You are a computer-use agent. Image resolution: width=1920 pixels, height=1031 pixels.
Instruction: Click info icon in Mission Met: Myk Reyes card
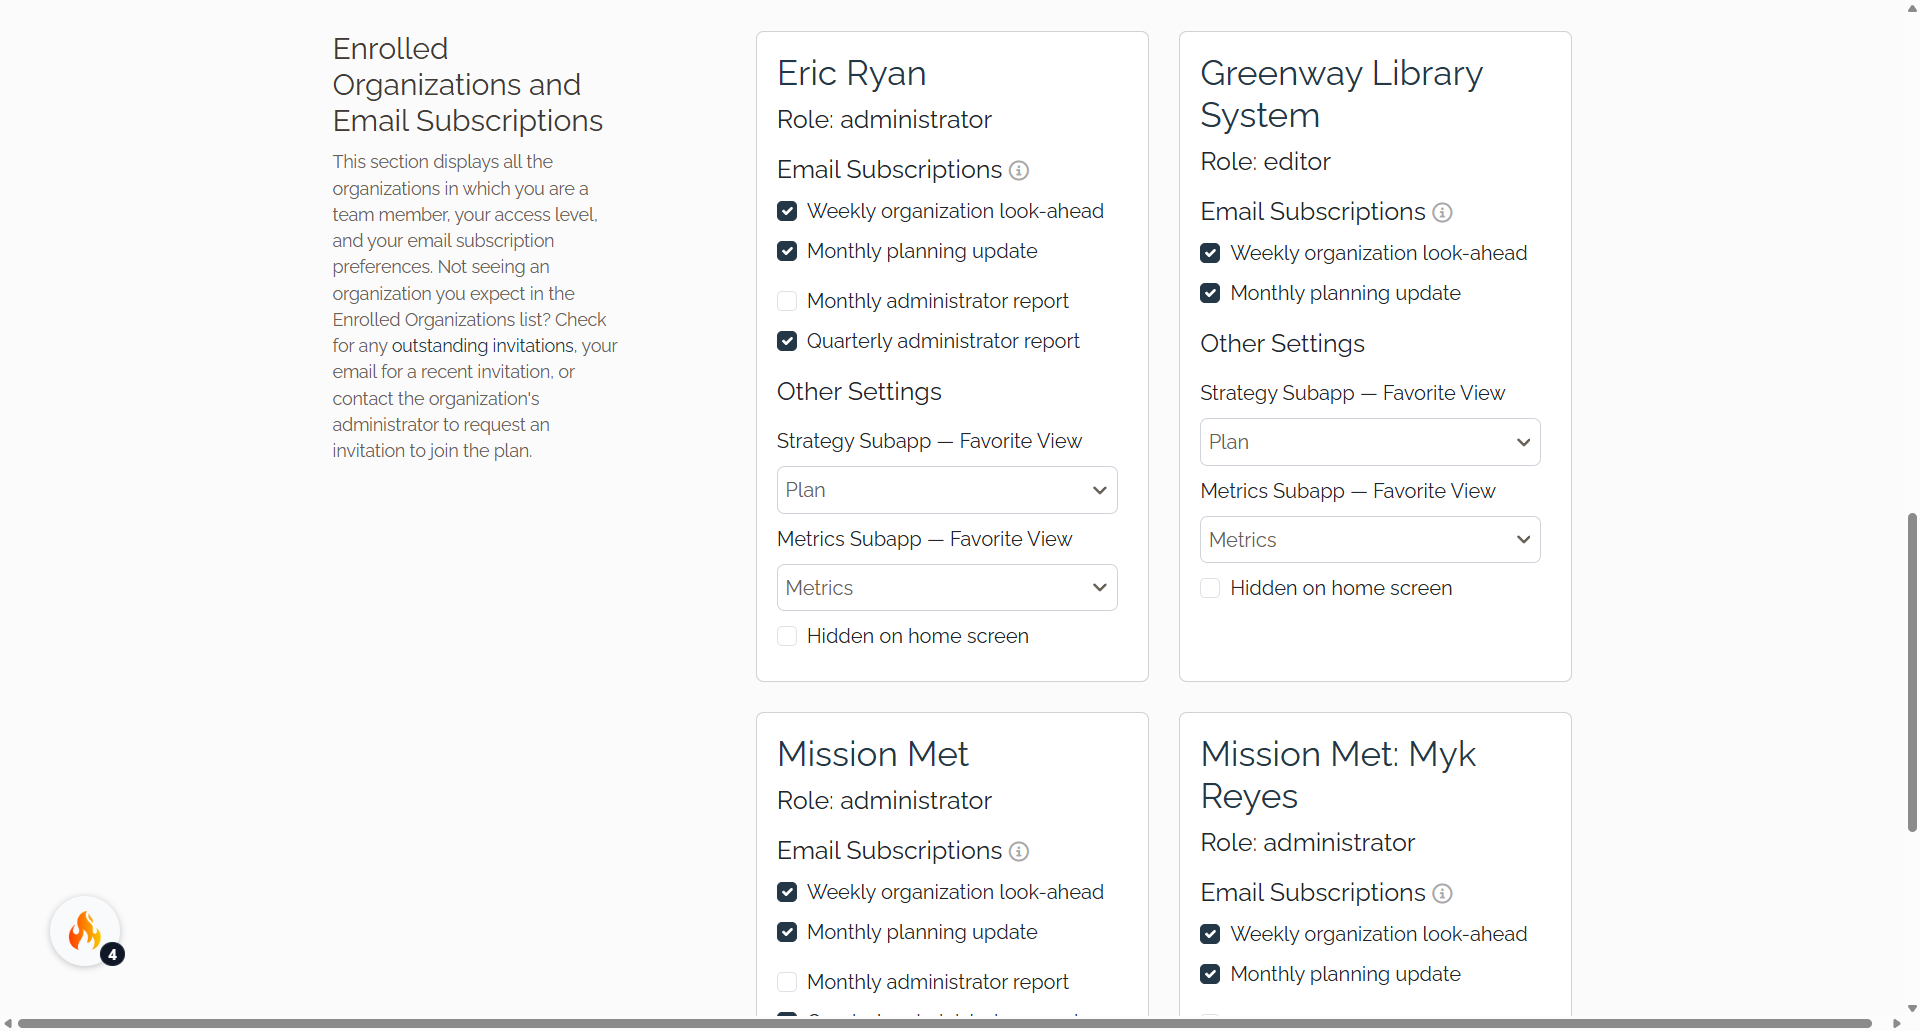[x=1442, y=894]
